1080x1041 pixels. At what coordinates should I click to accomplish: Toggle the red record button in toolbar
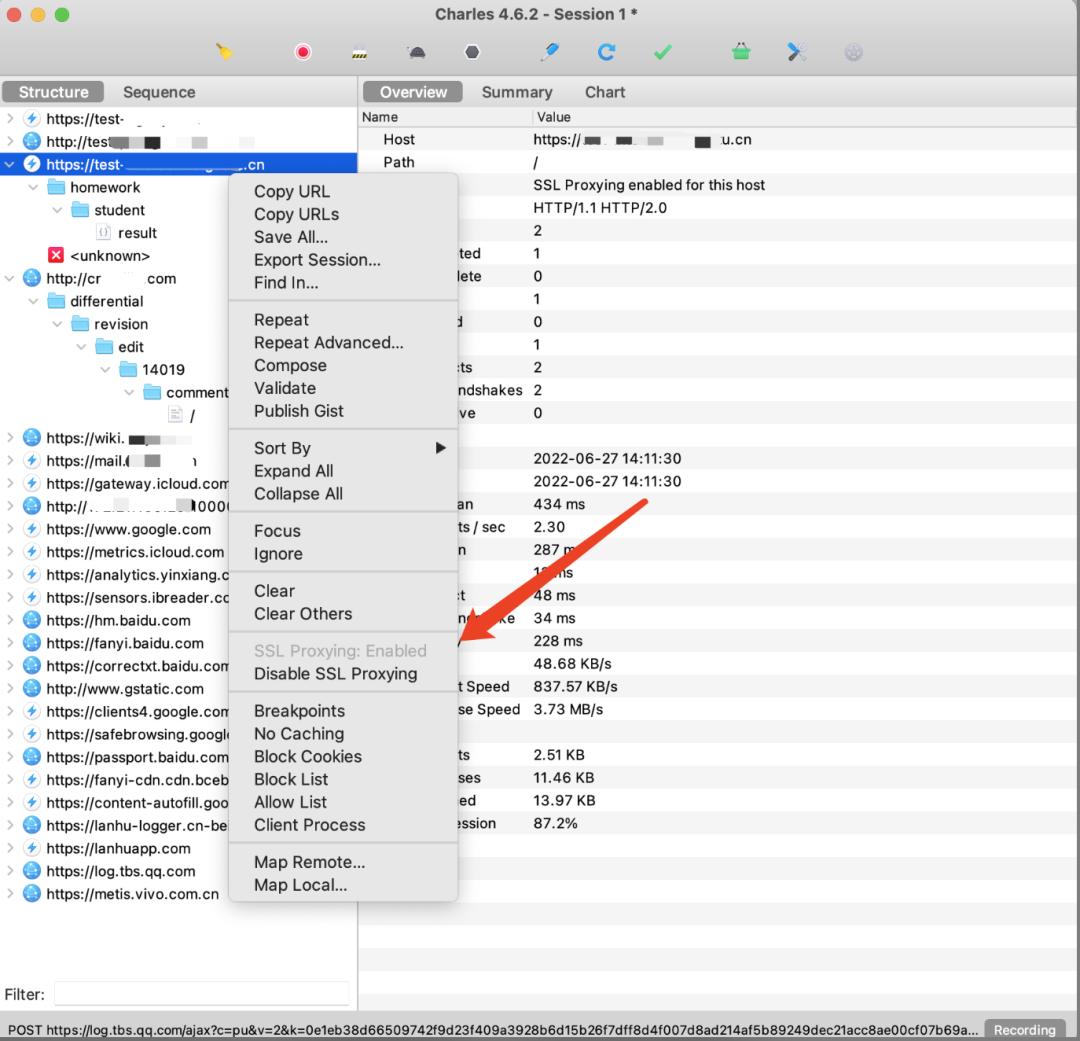tap(303, 52)
